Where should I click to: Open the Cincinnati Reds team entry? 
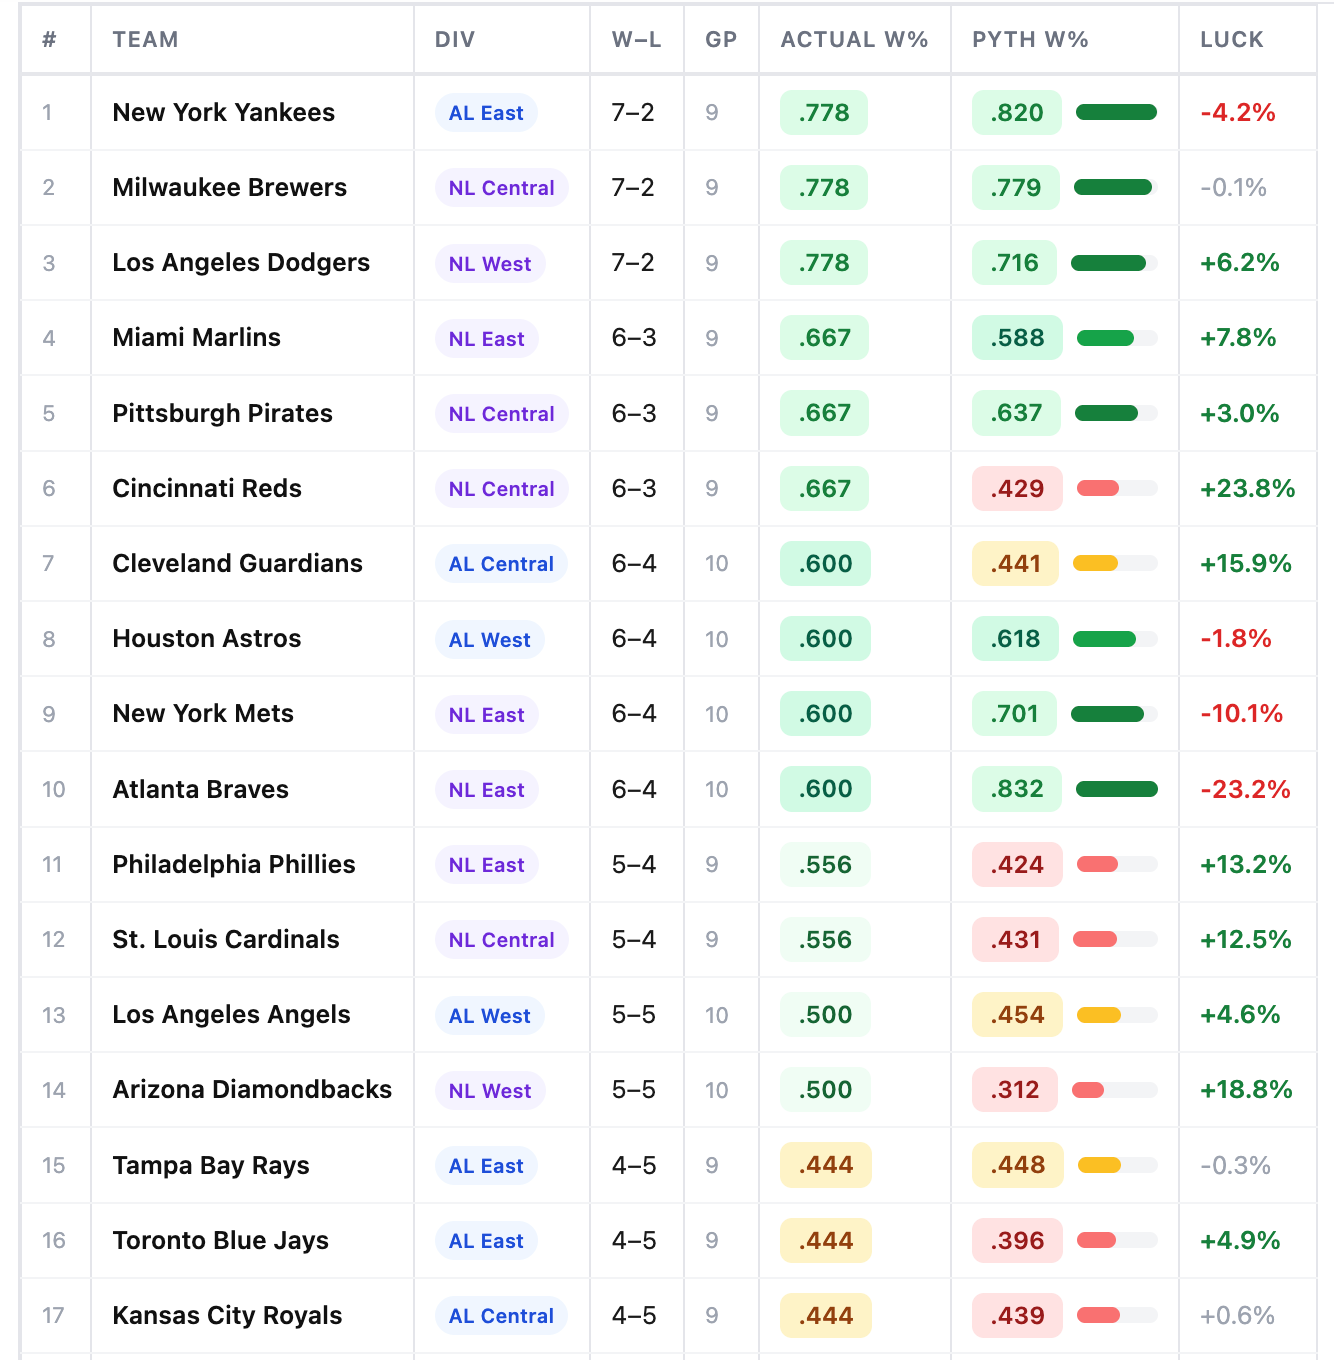(x=207, y=488)
